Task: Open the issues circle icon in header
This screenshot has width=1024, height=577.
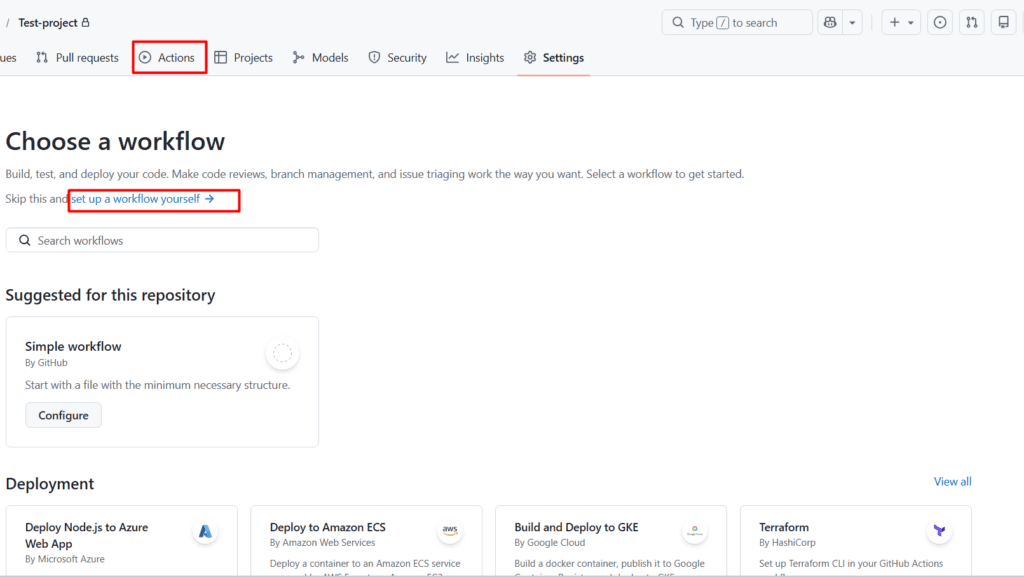Action: [x=940, y=22]
